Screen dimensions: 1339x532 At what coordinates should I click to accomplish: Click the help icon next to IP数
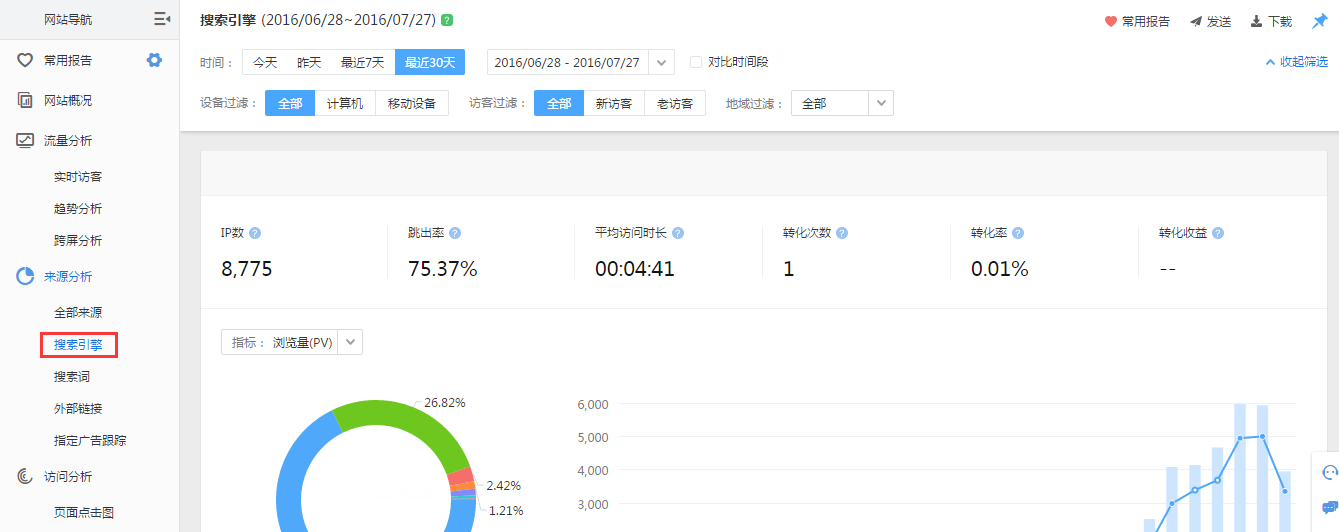pyautogui.click(x=255, y=233)
